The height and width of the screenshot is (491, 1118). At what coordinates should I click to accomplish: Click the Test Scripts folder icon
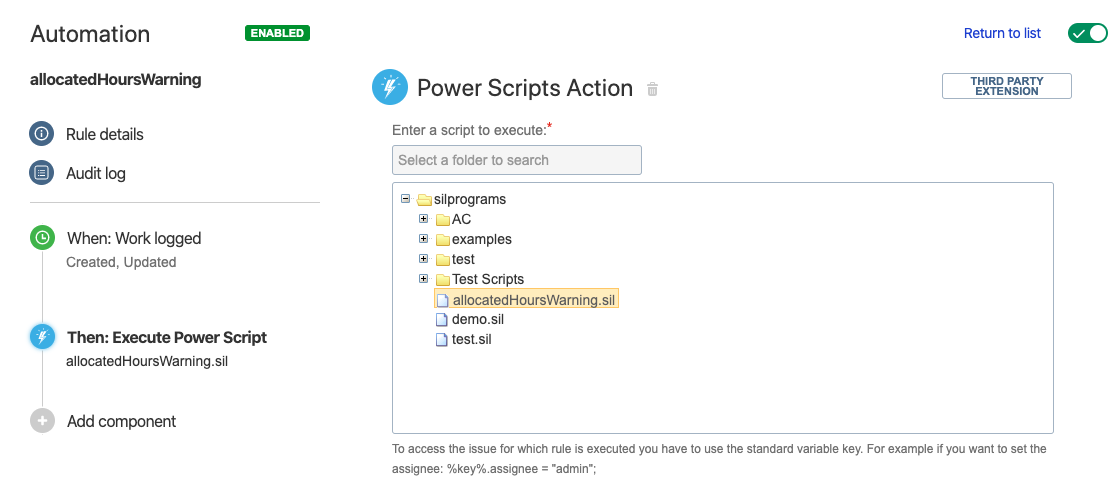tap(442, 279)
